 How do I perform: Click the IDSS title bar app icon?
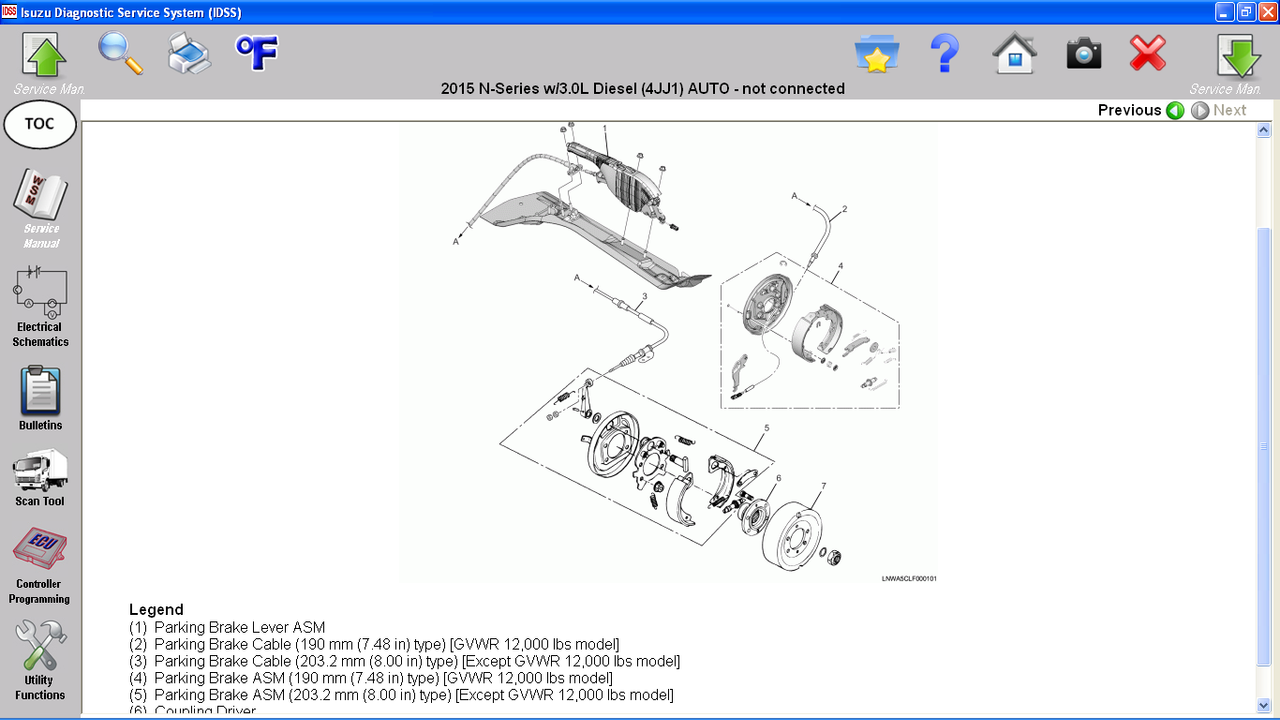(10, 12)
